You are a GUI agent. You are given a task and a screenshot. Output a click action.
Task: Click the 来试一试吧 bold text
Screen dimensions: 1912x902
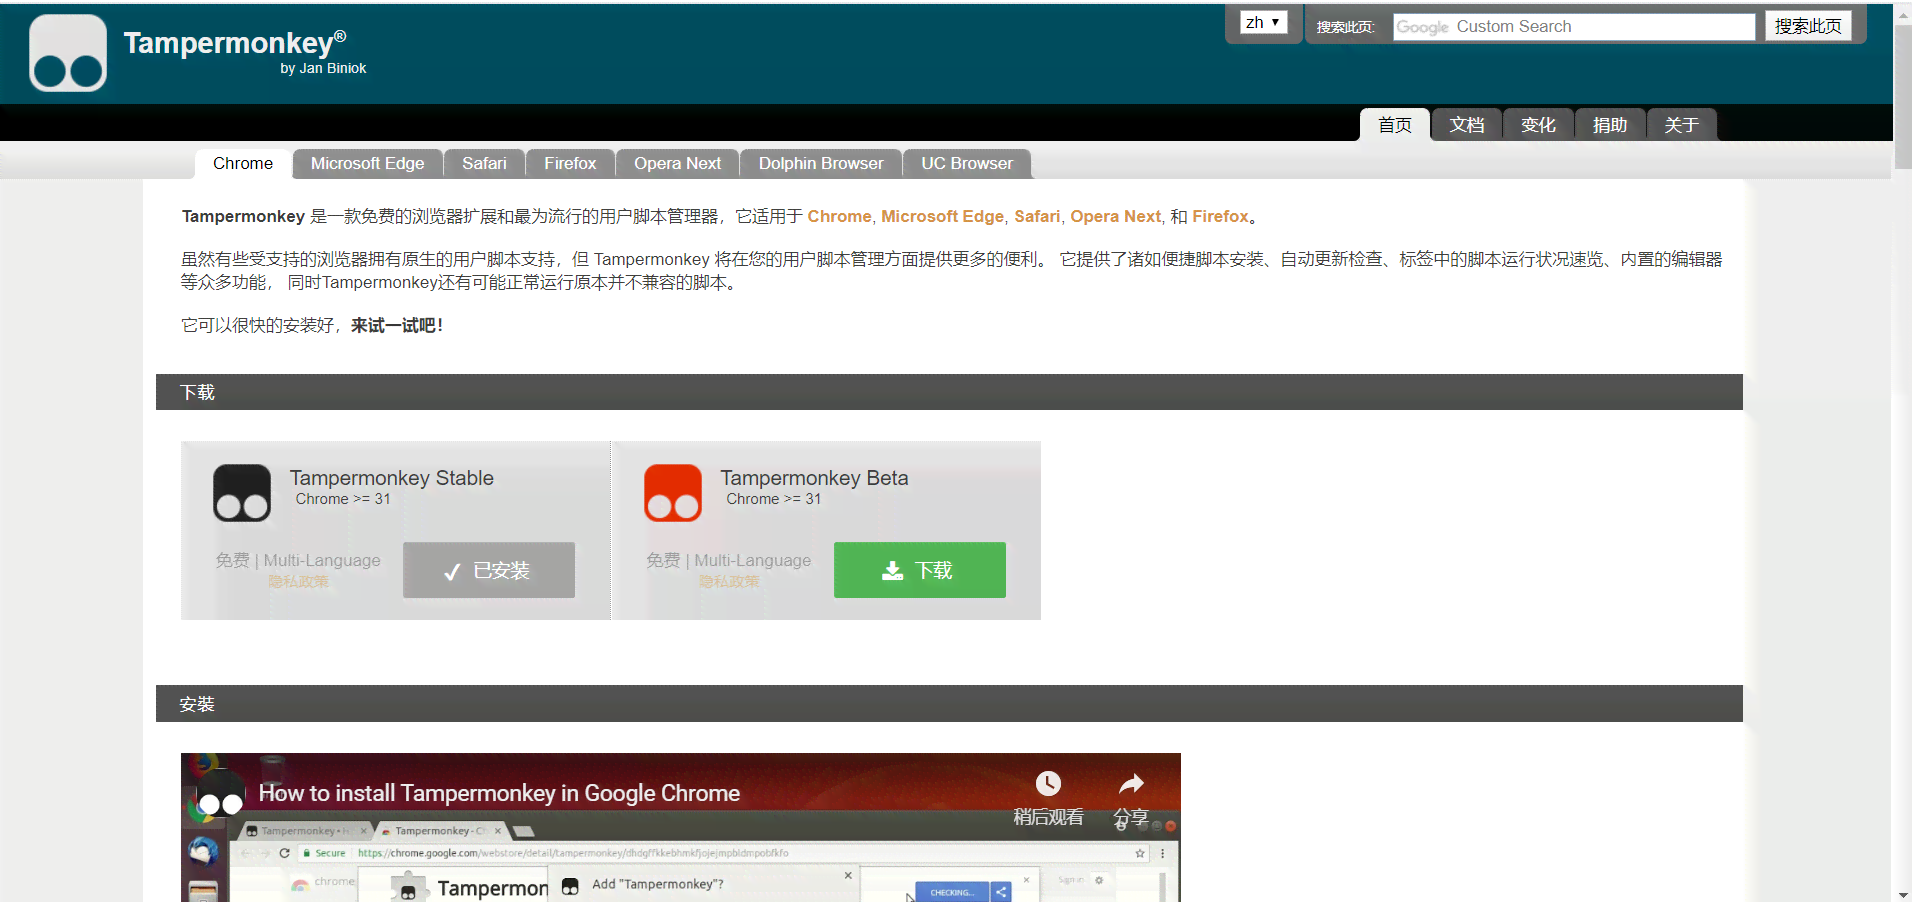click(396, 325)
